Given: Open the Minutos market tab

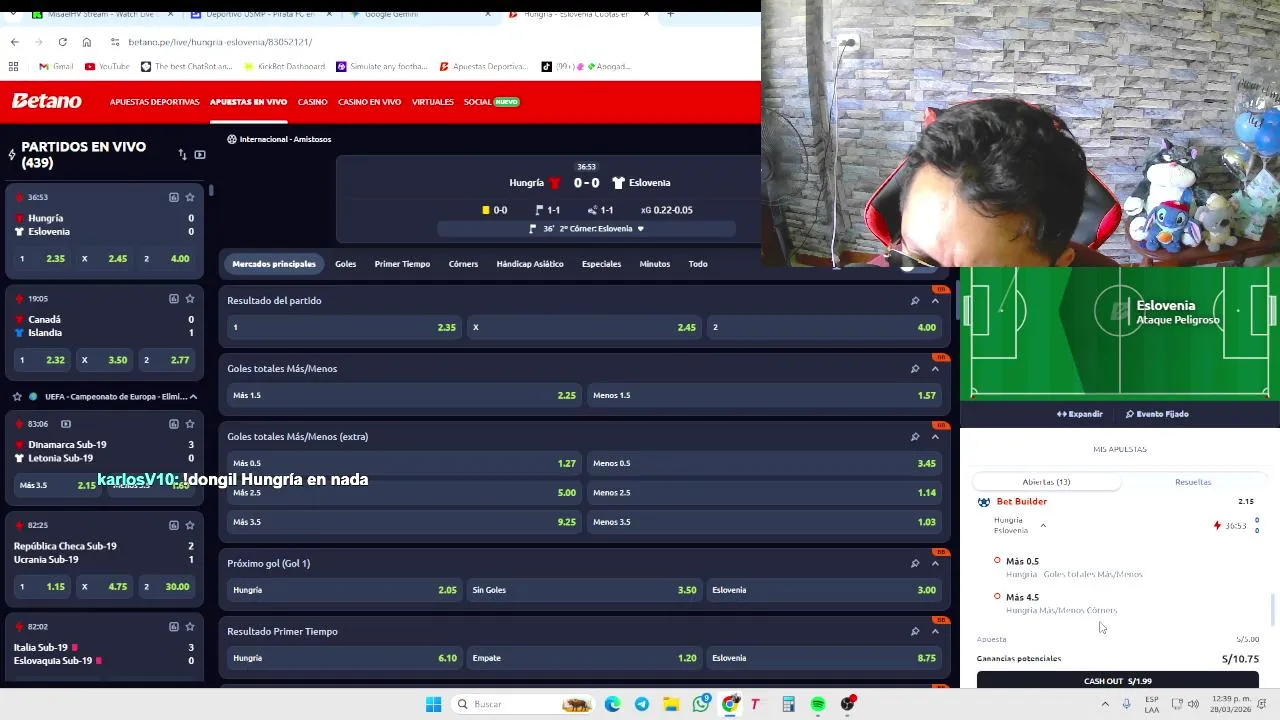Looking at the screenshot, I should tap(655, 264).
